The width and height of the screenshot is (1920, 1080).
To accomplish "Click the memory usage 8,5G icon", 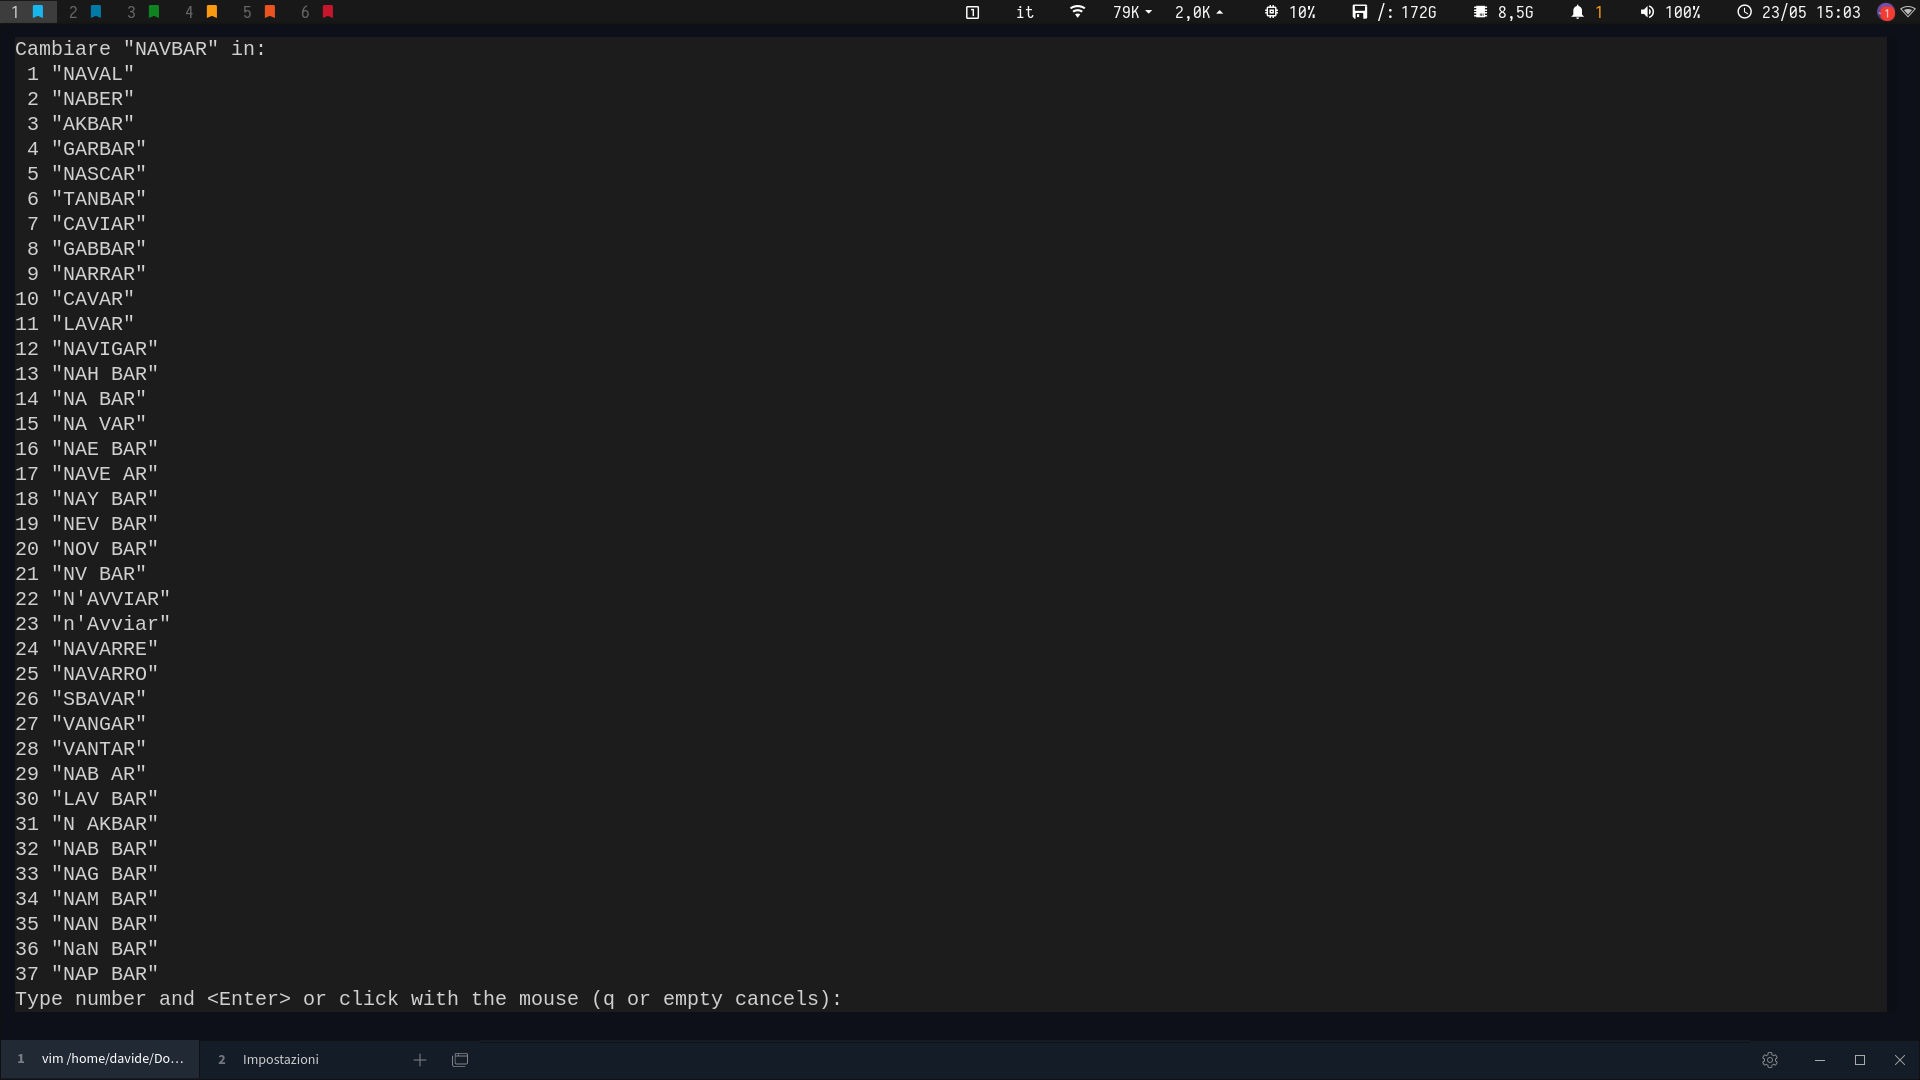I will [x=1480, y=12].
